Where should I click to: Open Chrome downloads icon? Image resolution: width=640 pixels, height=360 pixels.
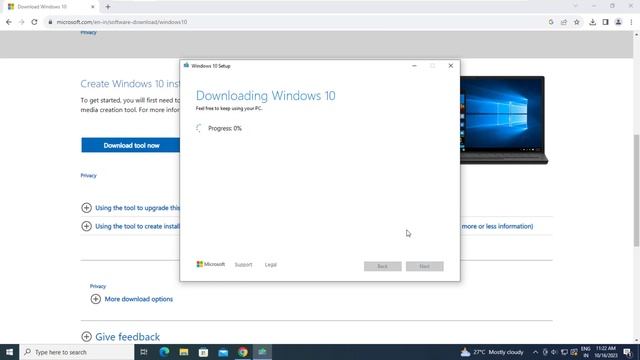(592, 22)
